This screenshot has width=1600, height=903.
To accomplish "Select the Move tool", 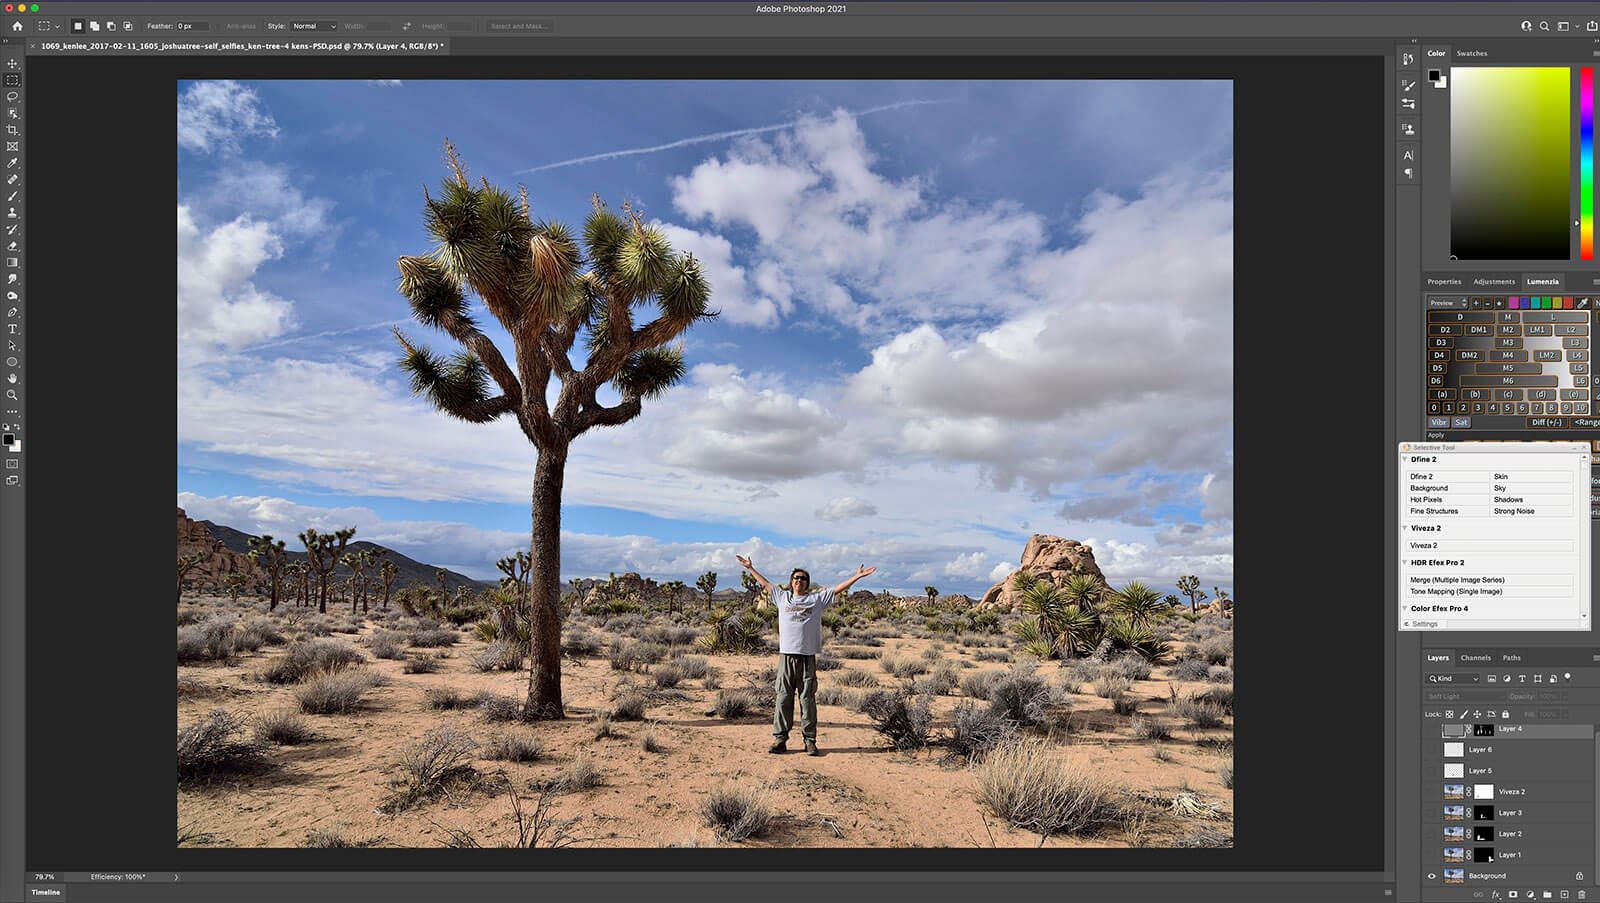I will pos(12,63).
